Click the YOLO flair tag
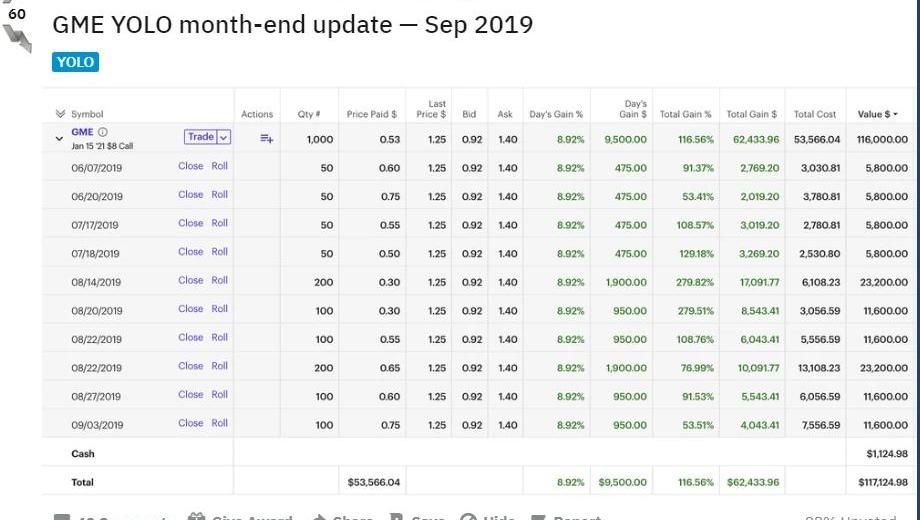 (75, 62)
